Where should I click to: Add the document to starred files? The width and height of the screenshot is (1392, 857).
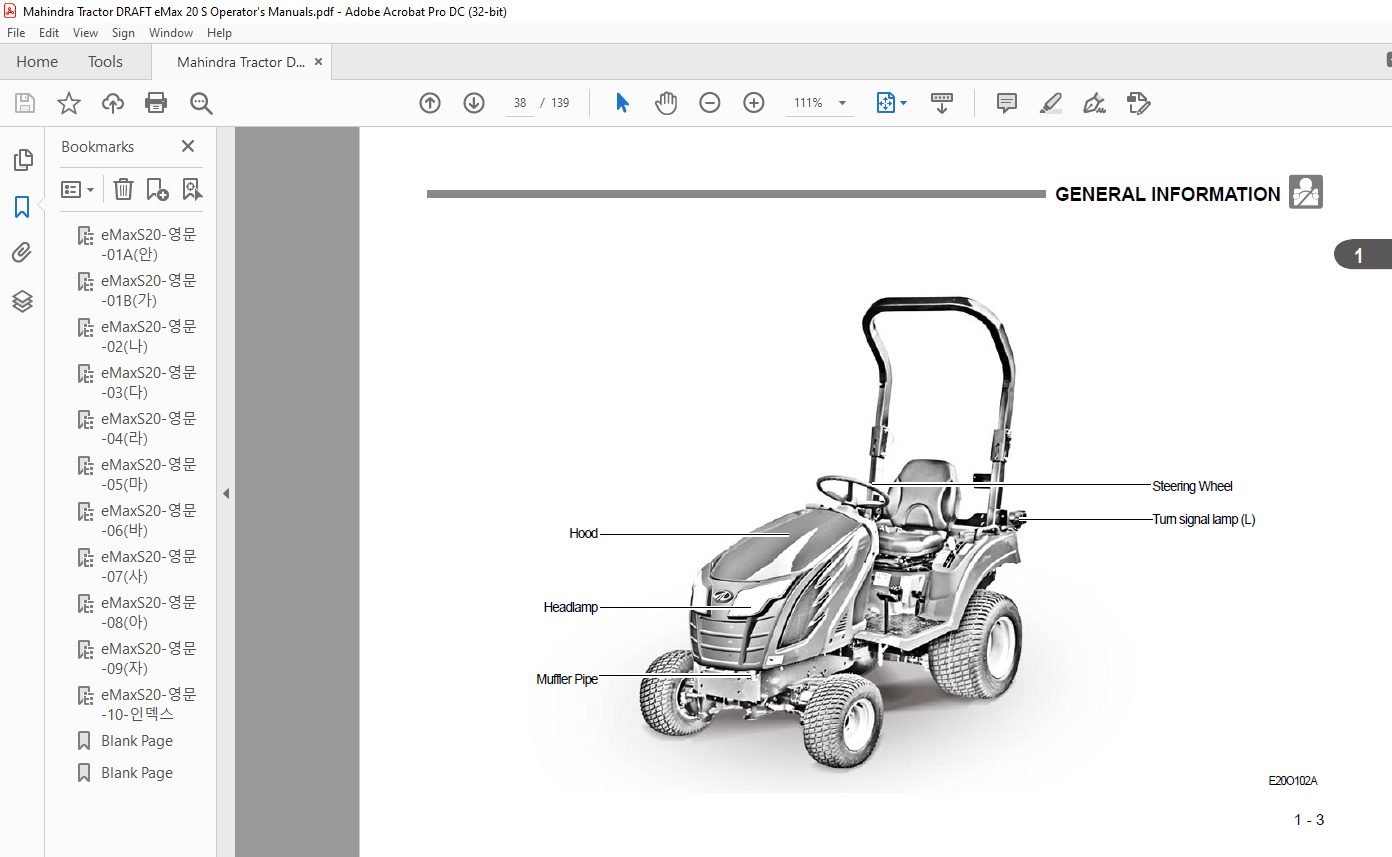click(x=68, y=103)
